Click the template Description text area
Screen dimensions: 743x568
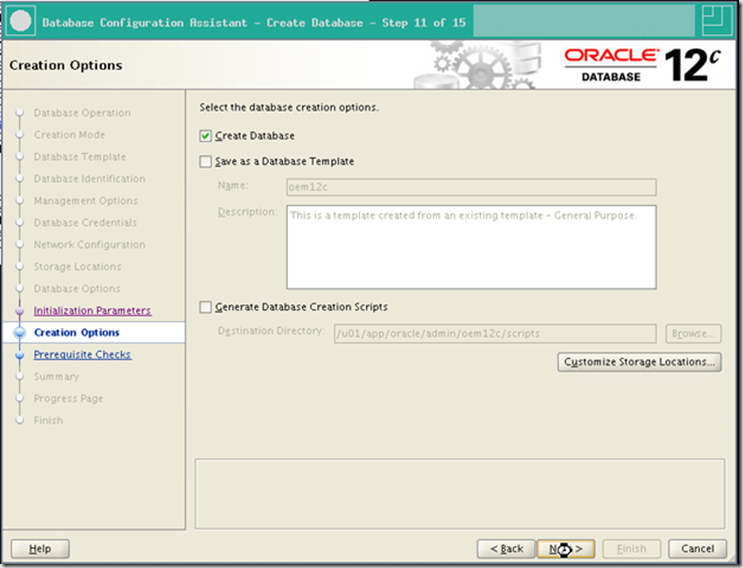click(x=471, y=247)
